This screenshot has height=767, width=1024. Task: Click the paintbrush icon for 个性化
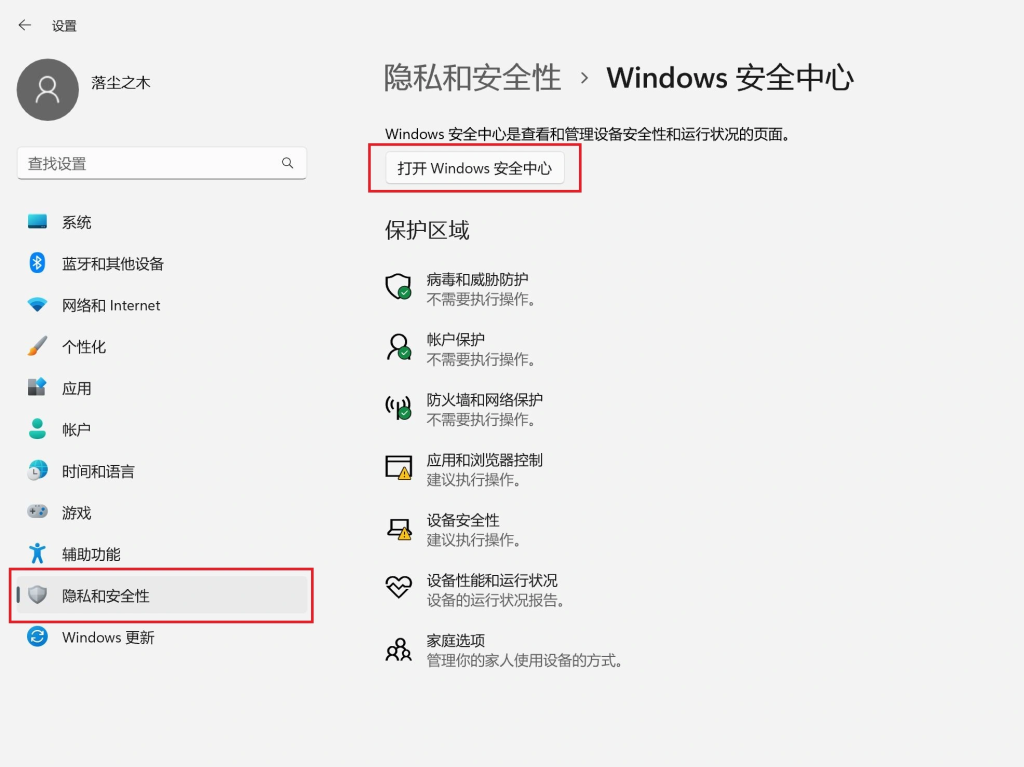37,346
